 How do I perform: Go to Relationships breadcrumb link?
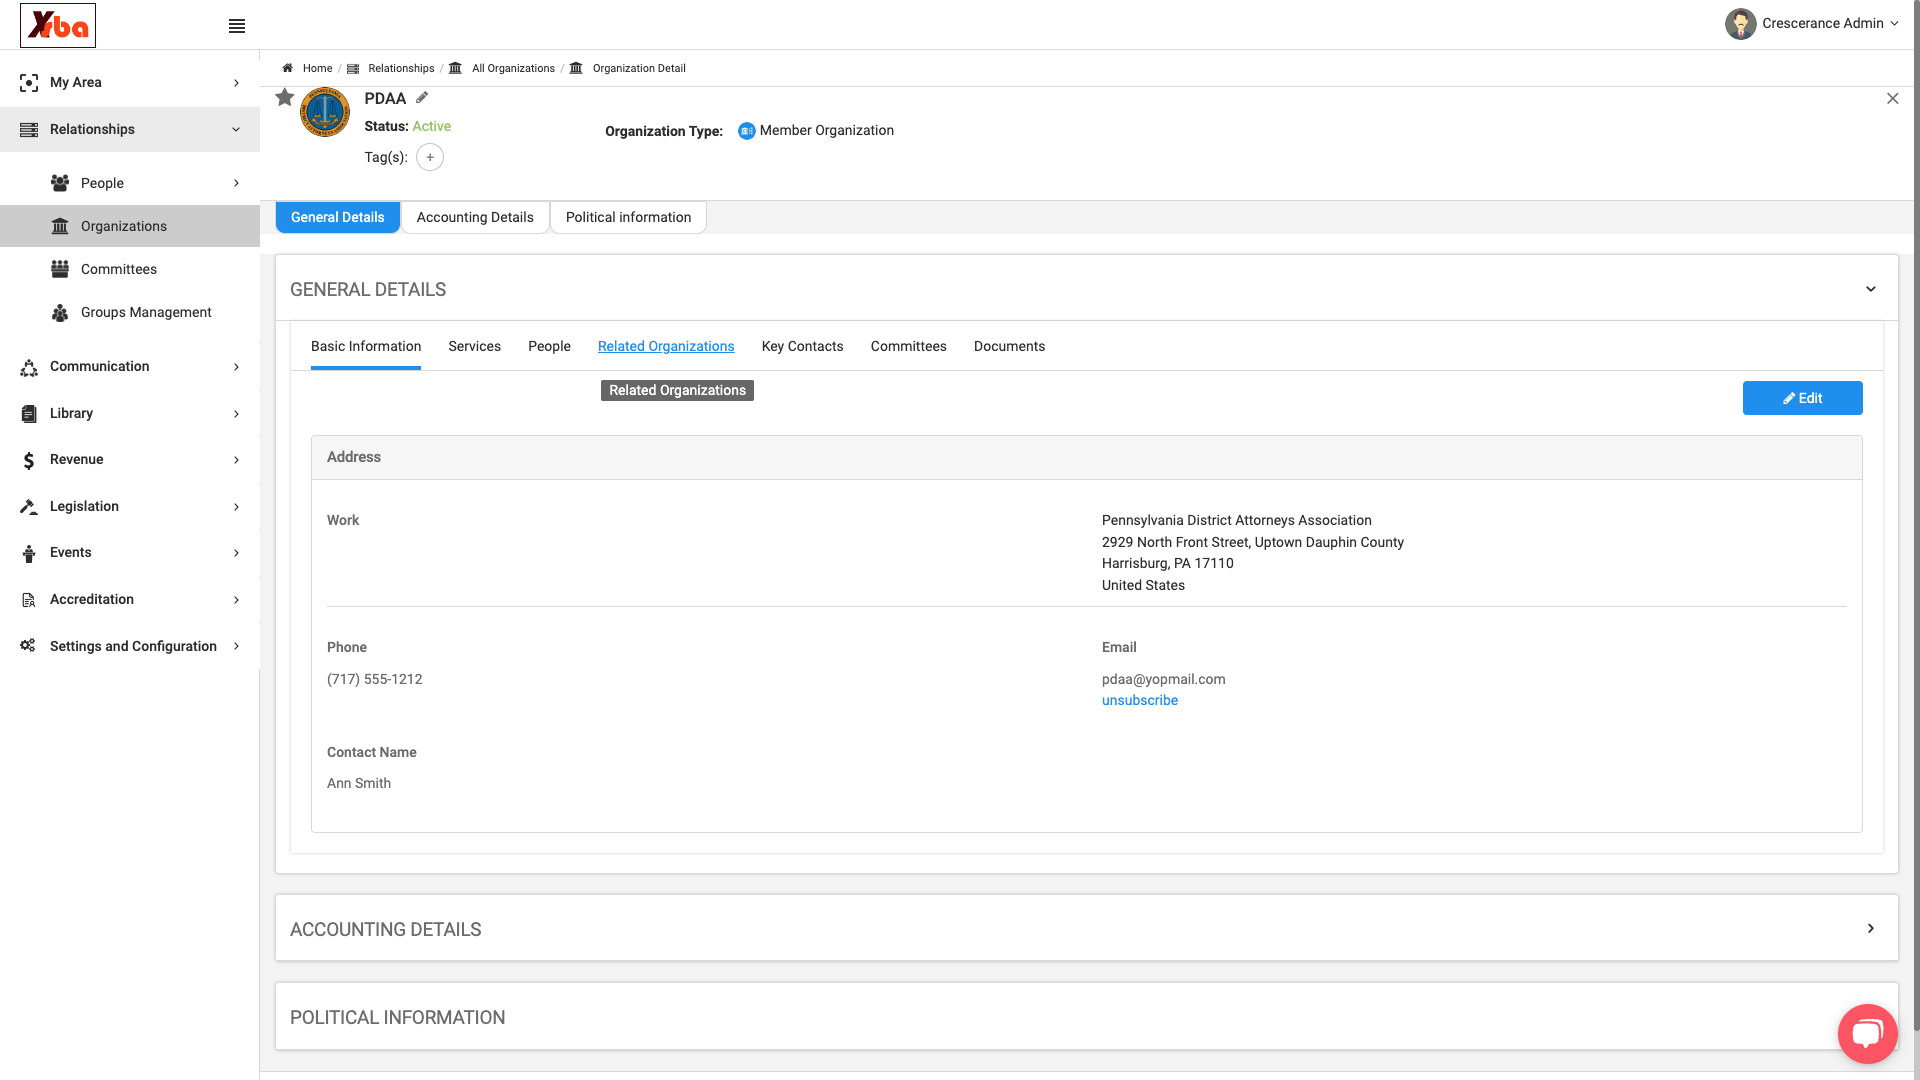(x=401, y=68)
